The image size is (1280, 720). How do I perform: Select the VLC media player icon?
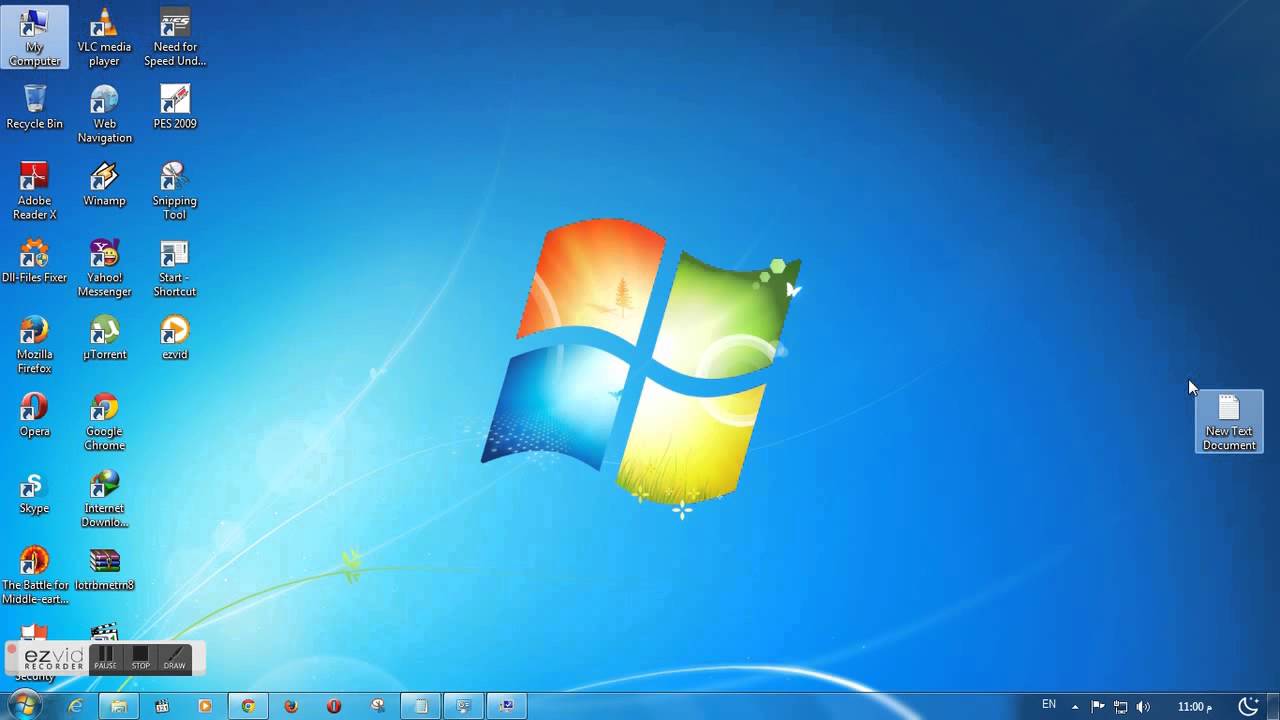pos(104,37)
